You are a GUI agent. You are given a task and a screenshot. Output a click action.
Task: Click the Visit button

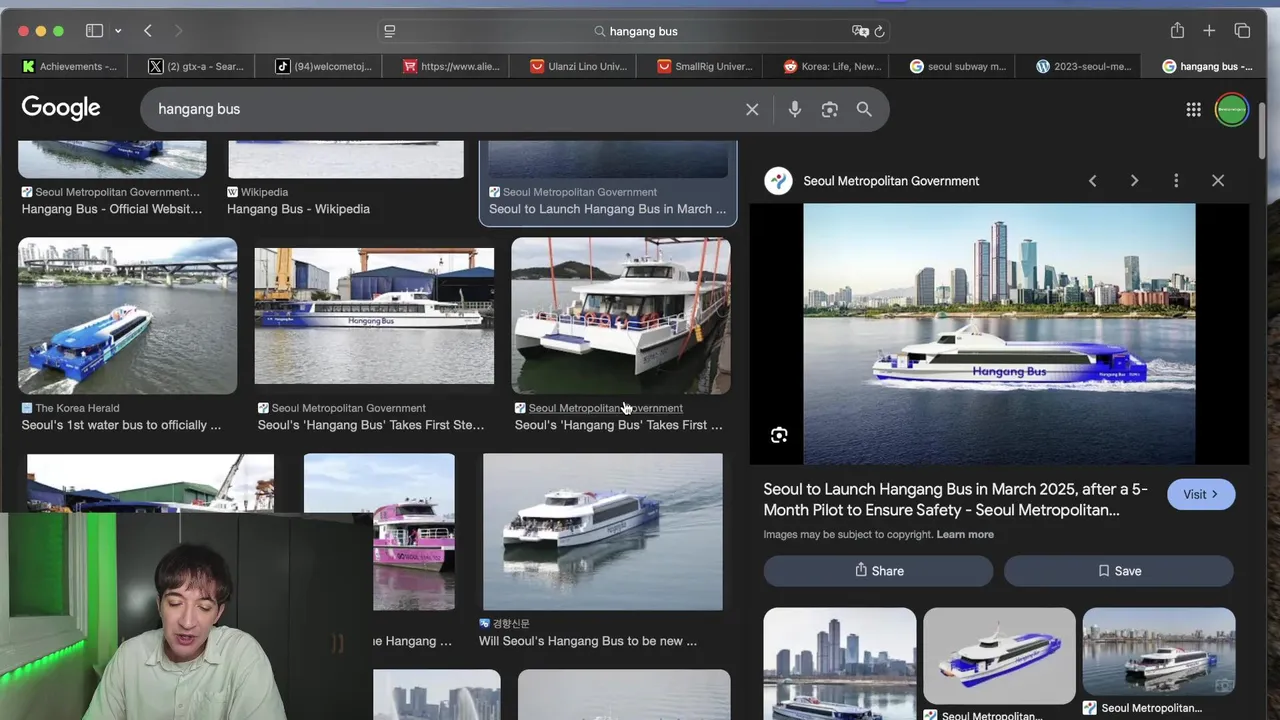[x=1201, y=494]
